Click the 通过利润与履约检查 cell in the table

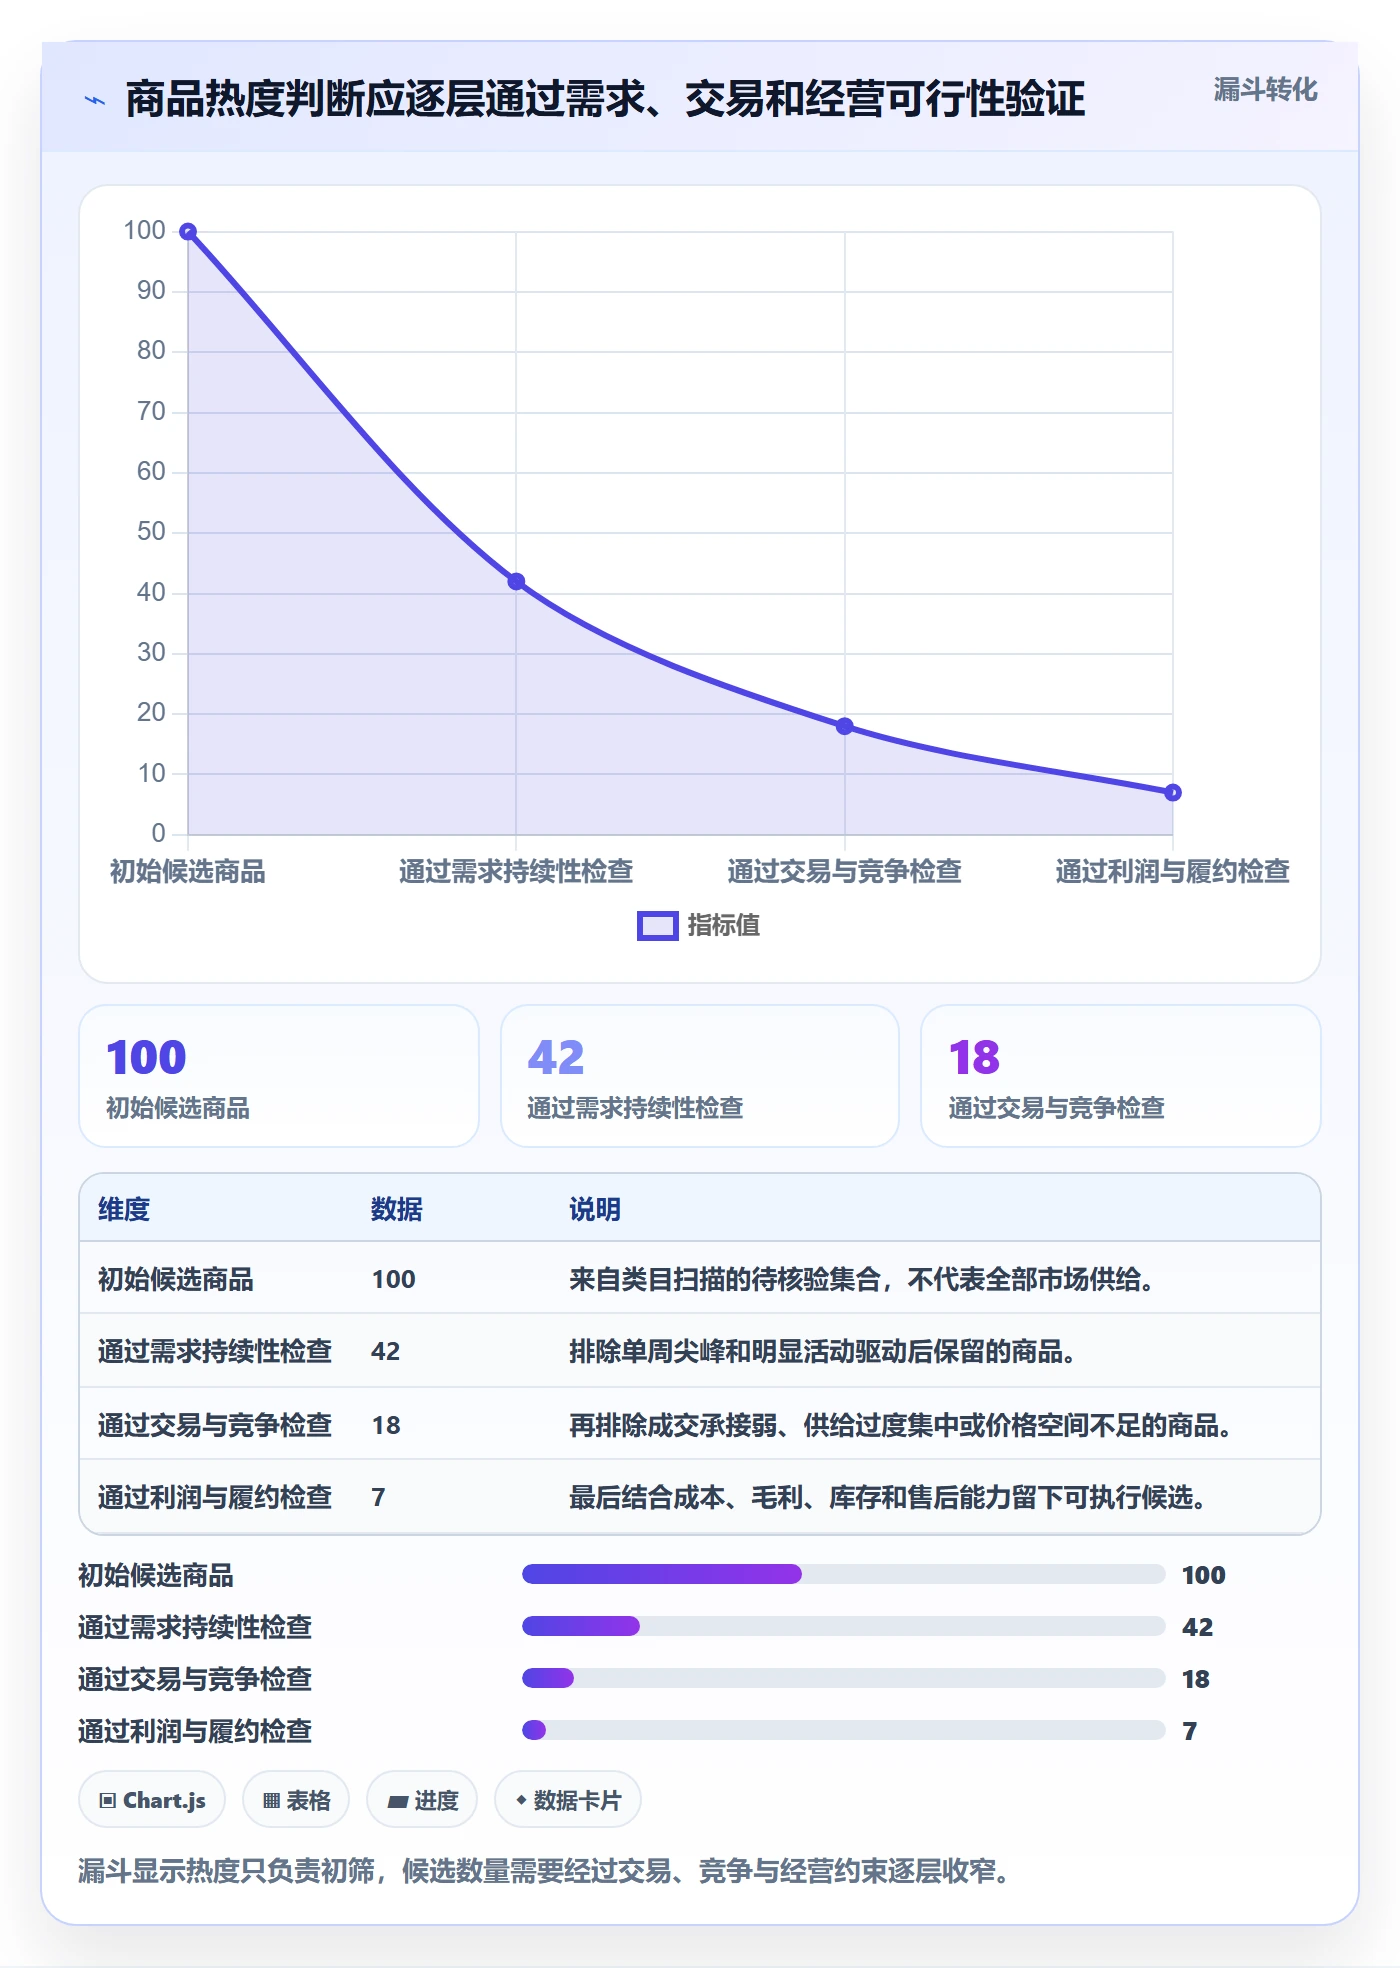click(215, 1498)
